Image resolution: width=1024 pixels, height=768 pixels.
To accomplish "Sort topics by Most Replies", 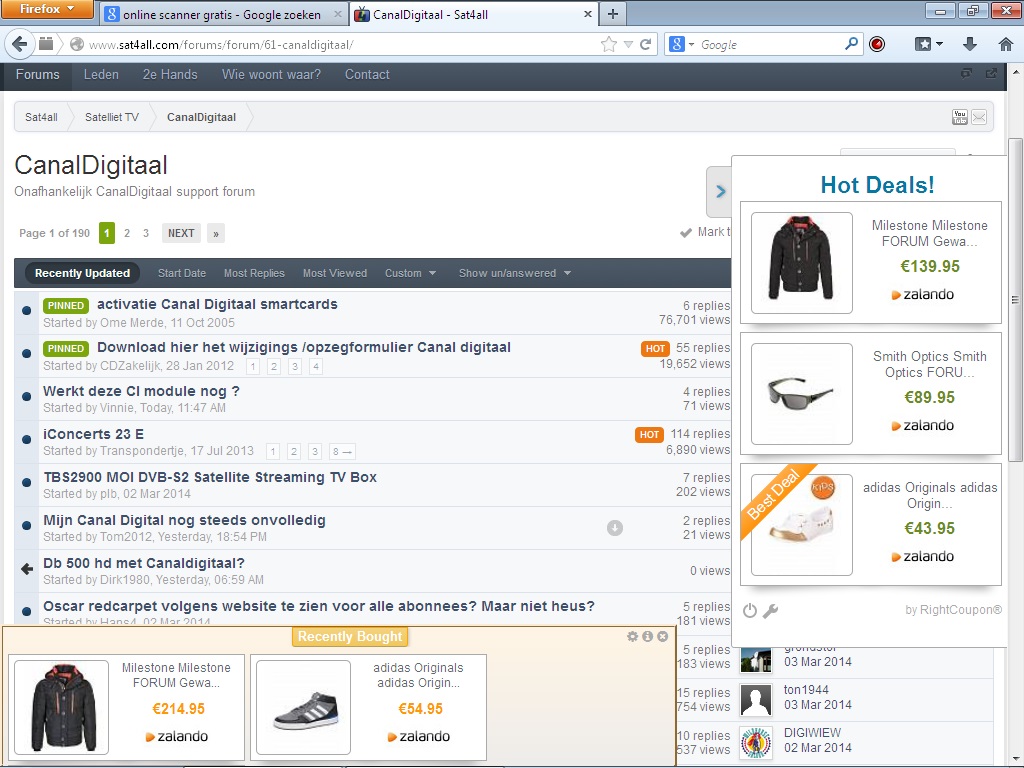I will (x=254, y=273).
